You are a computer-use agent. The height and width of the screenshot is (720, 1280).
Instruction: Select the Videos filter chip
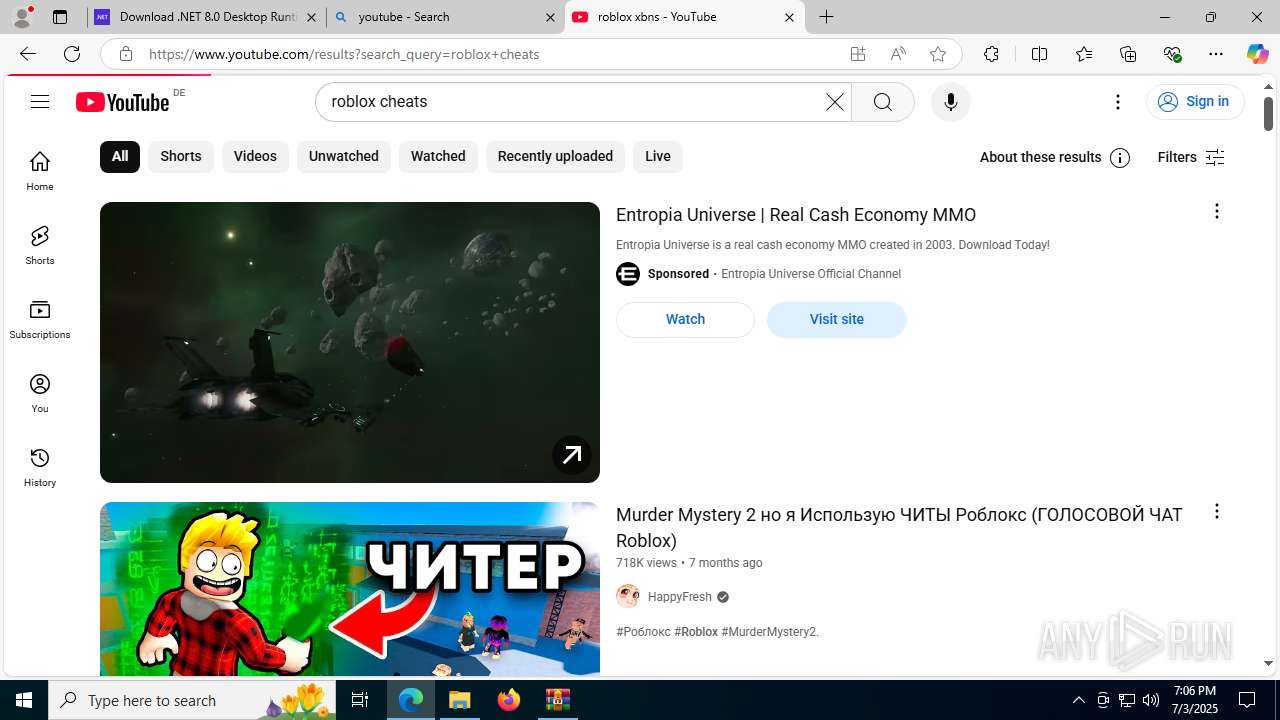[x=255, y=156]
